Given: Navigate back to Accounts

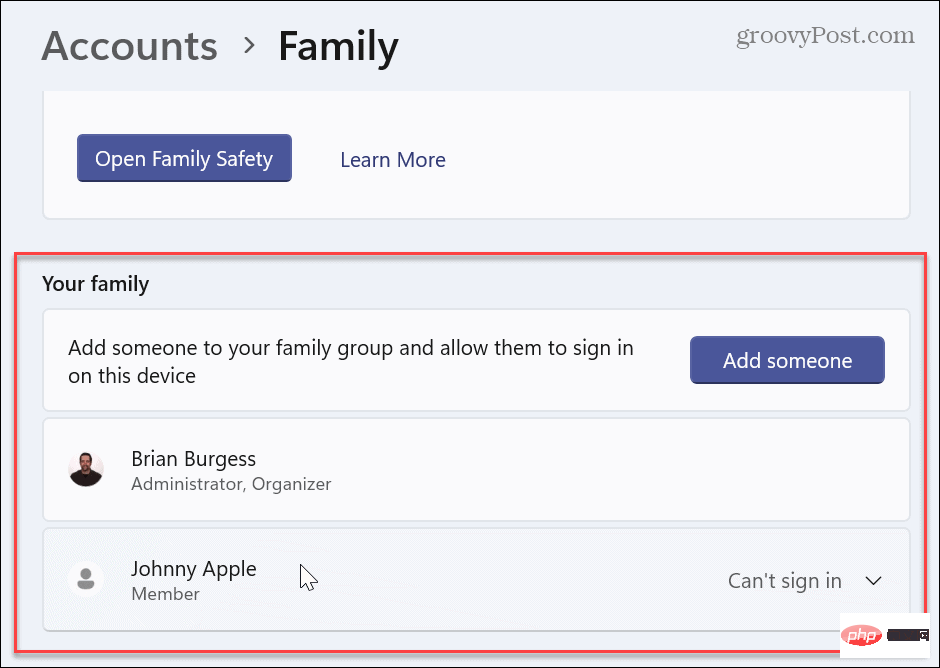Looking at the screenshot, I should click(129, 46).
